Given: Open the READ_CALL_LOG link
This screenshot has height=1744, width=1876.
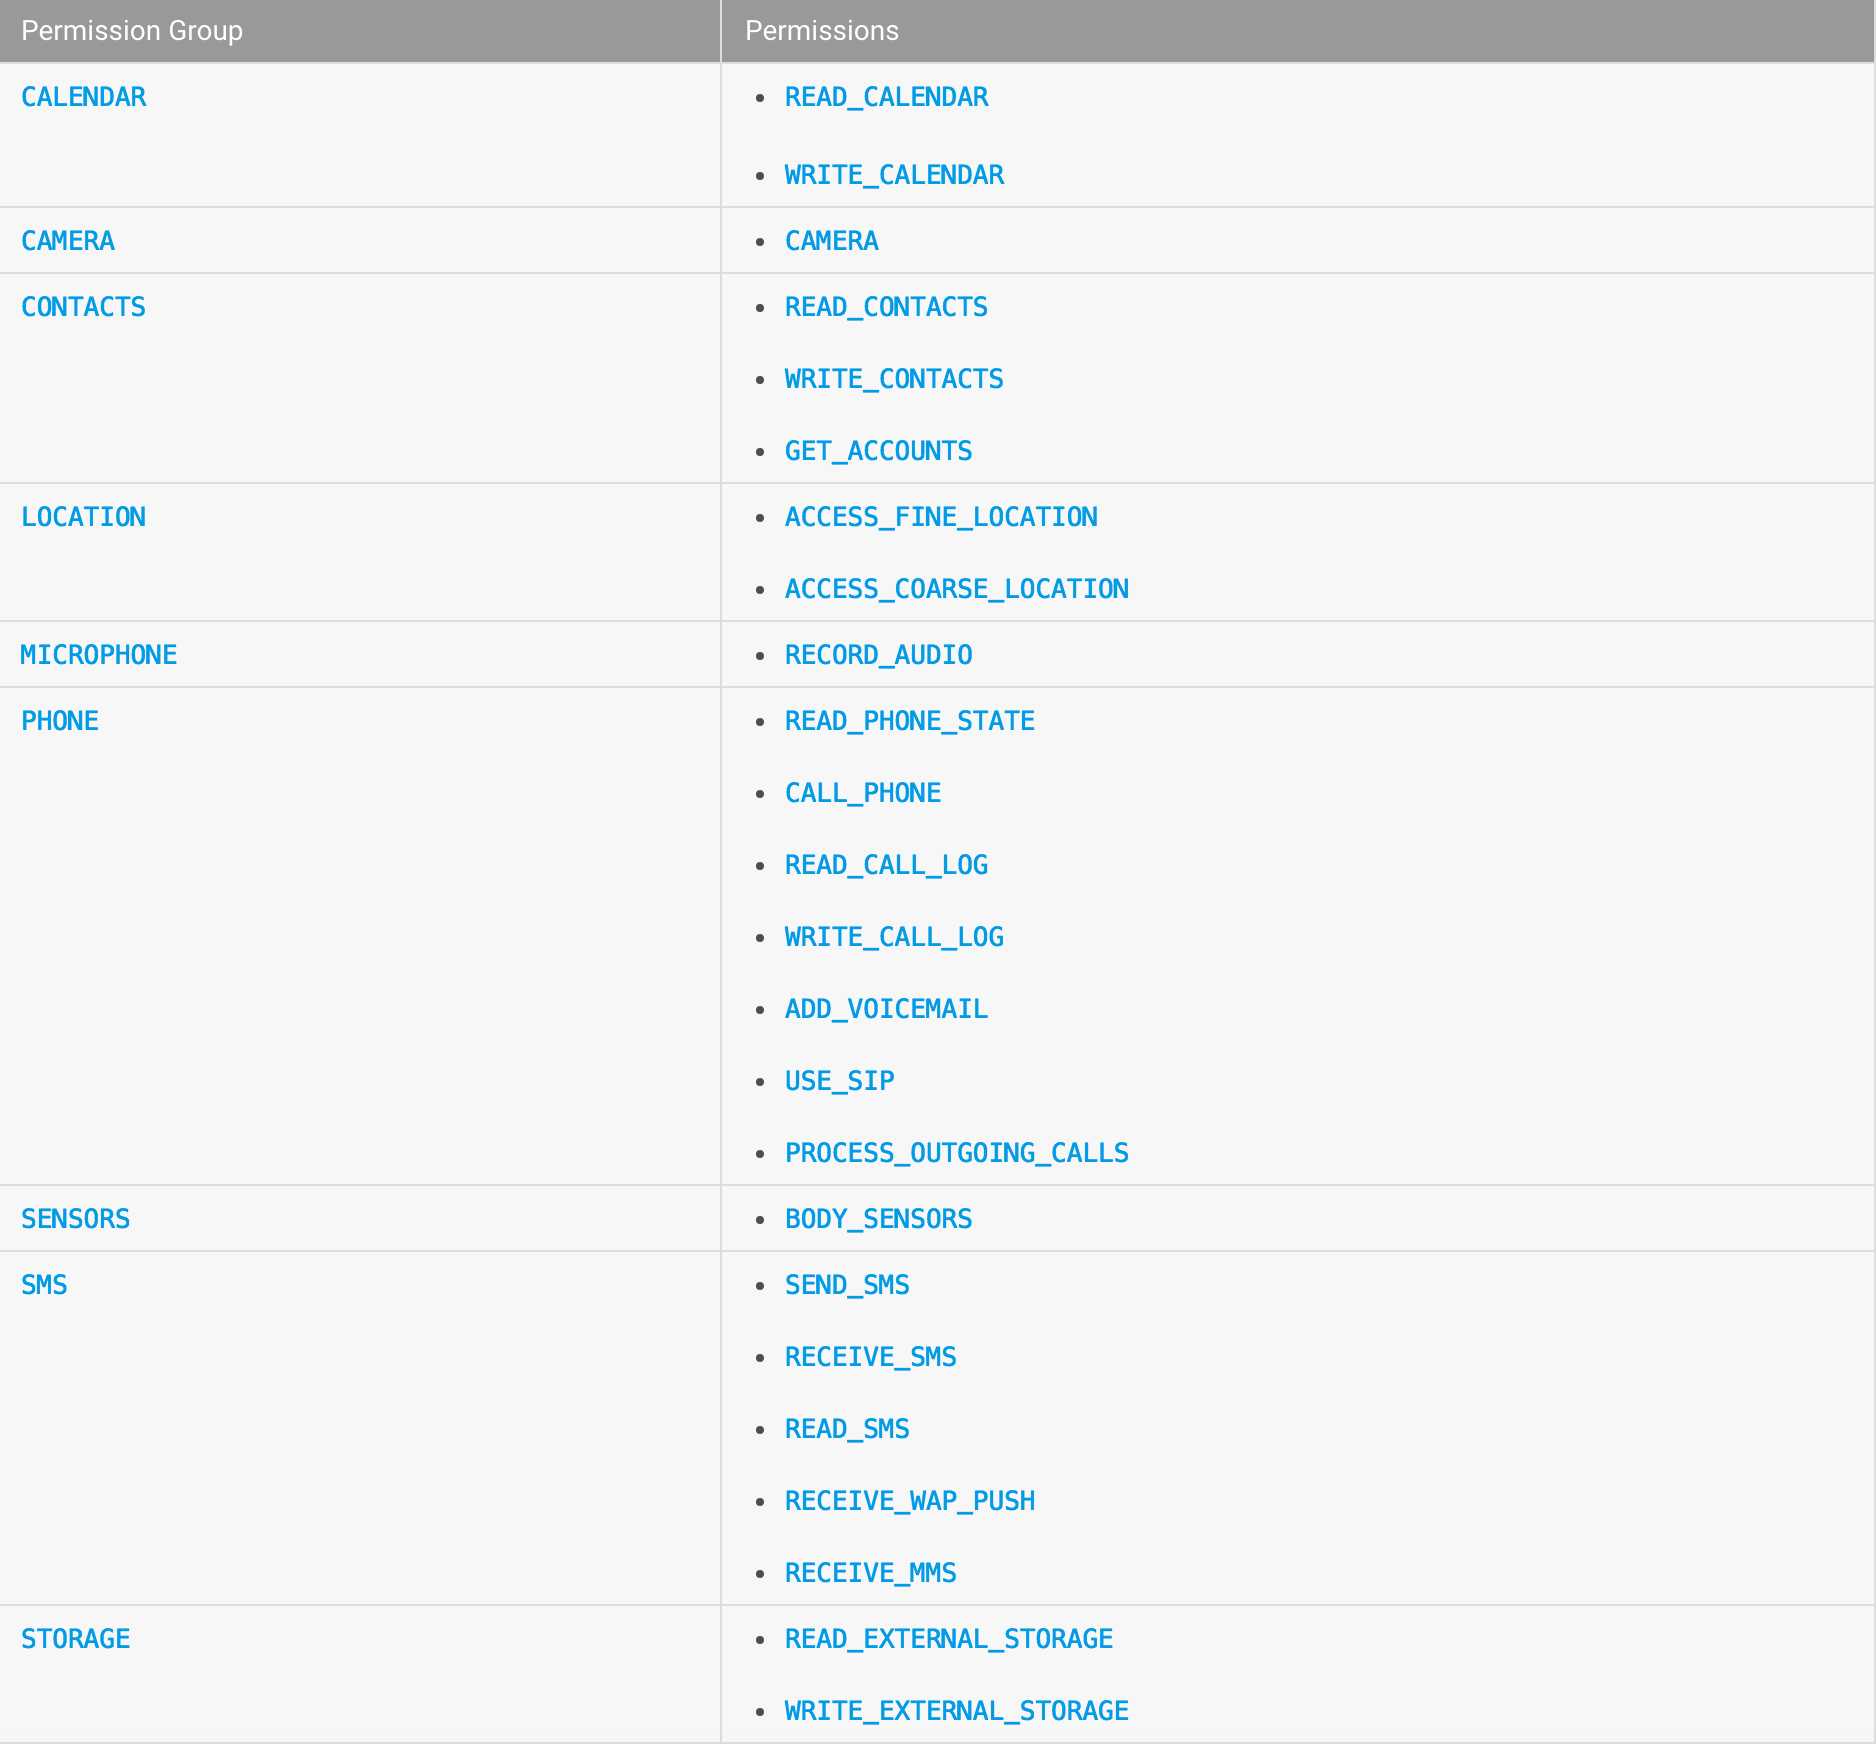Looking at the screenshot, I should tap(886, 865).
